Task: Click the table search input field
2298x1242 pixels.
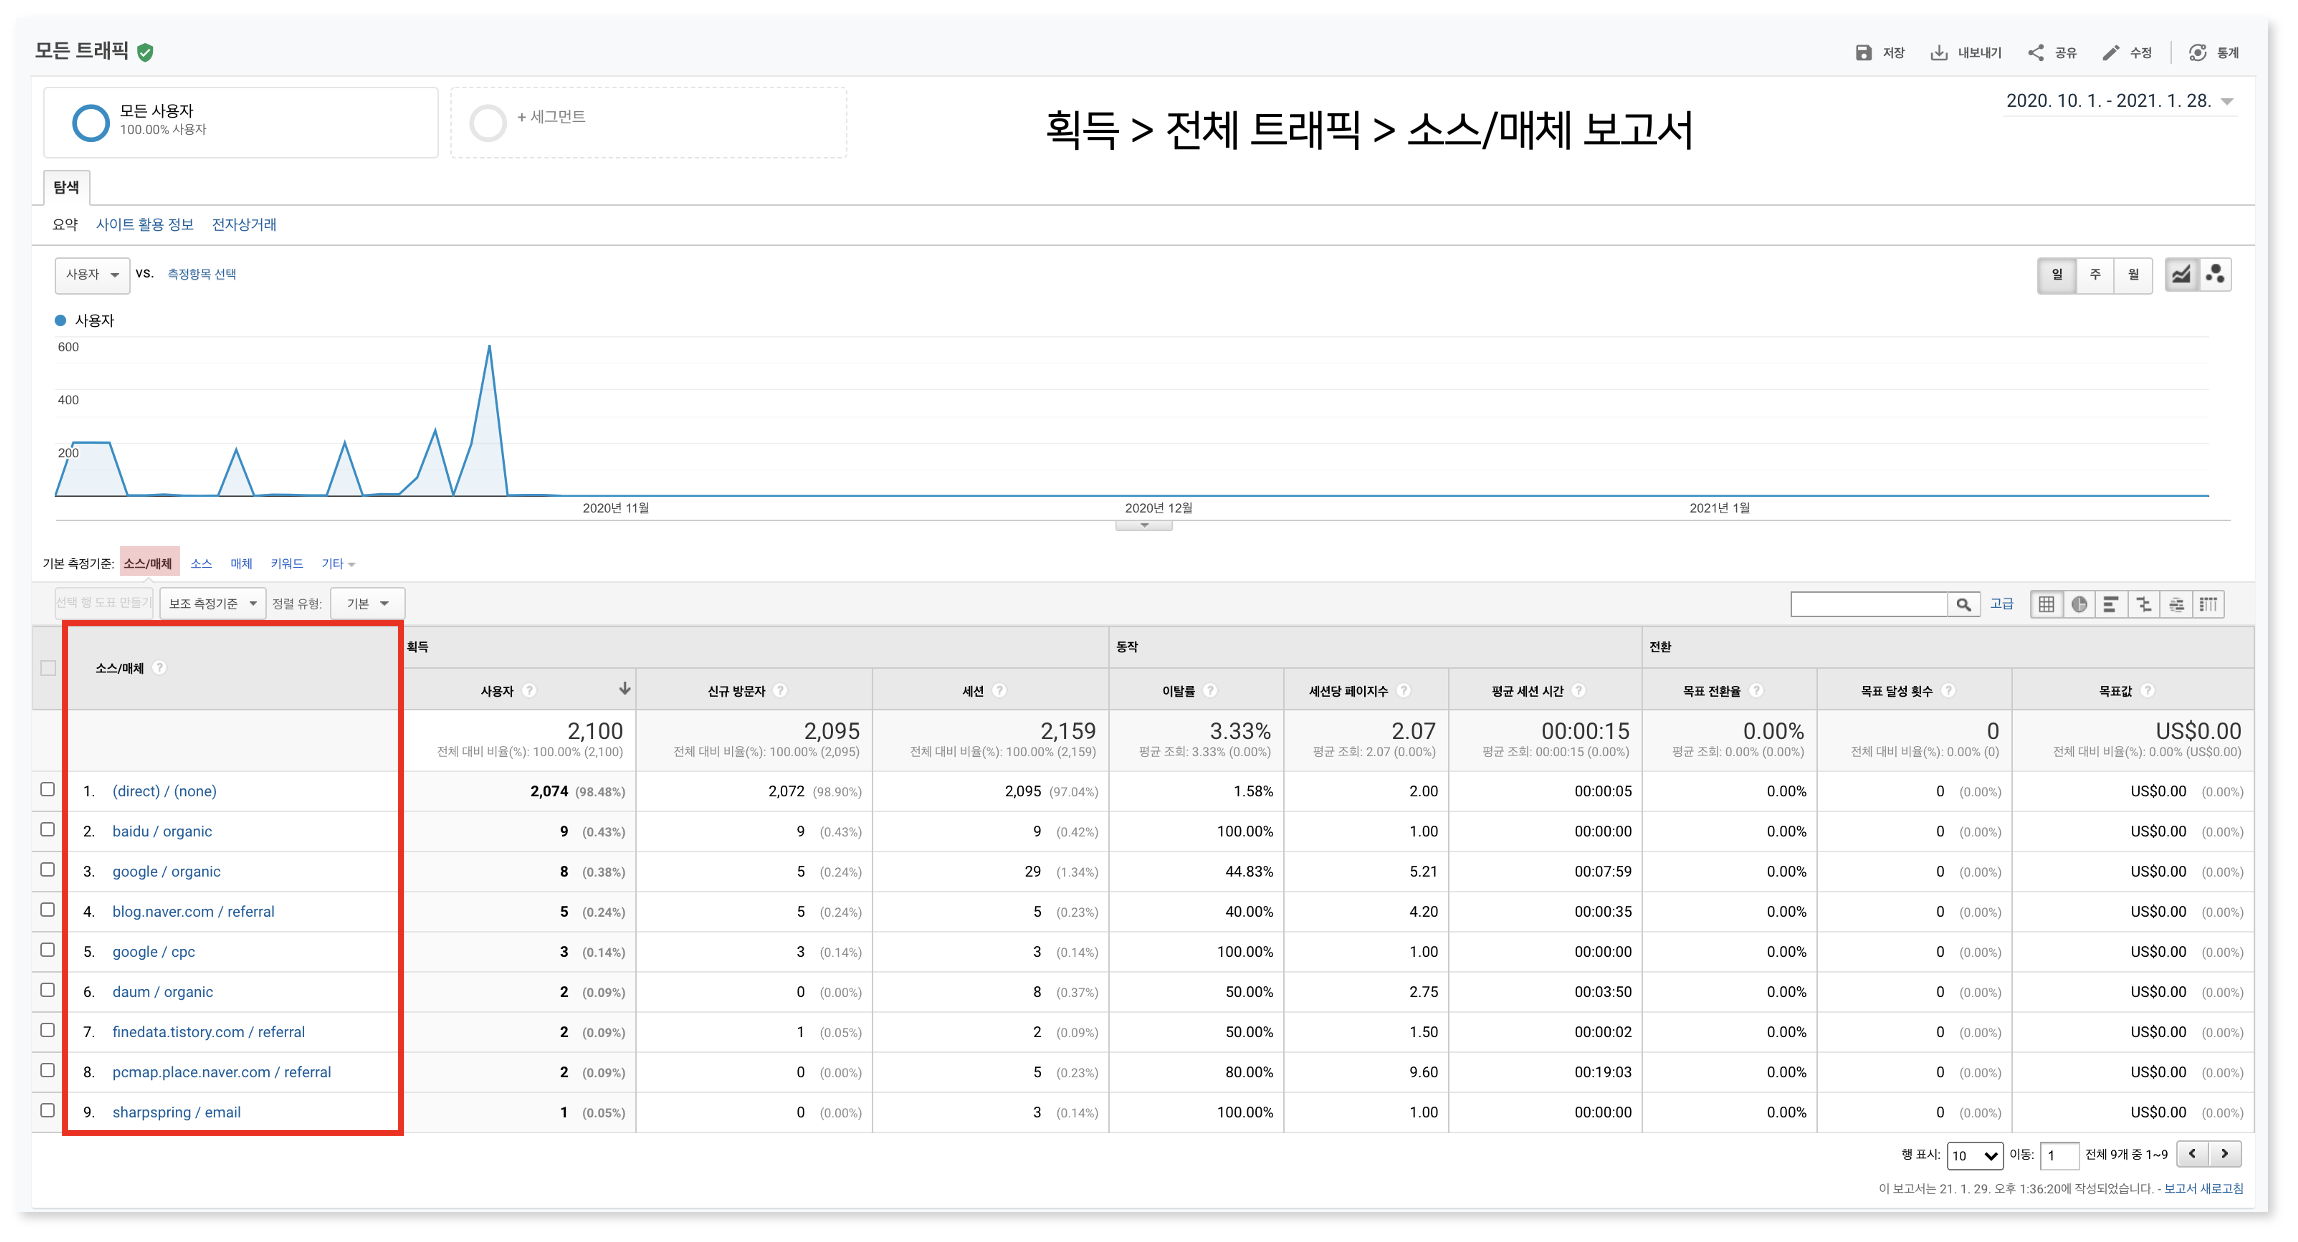Action: point(1867,604)
